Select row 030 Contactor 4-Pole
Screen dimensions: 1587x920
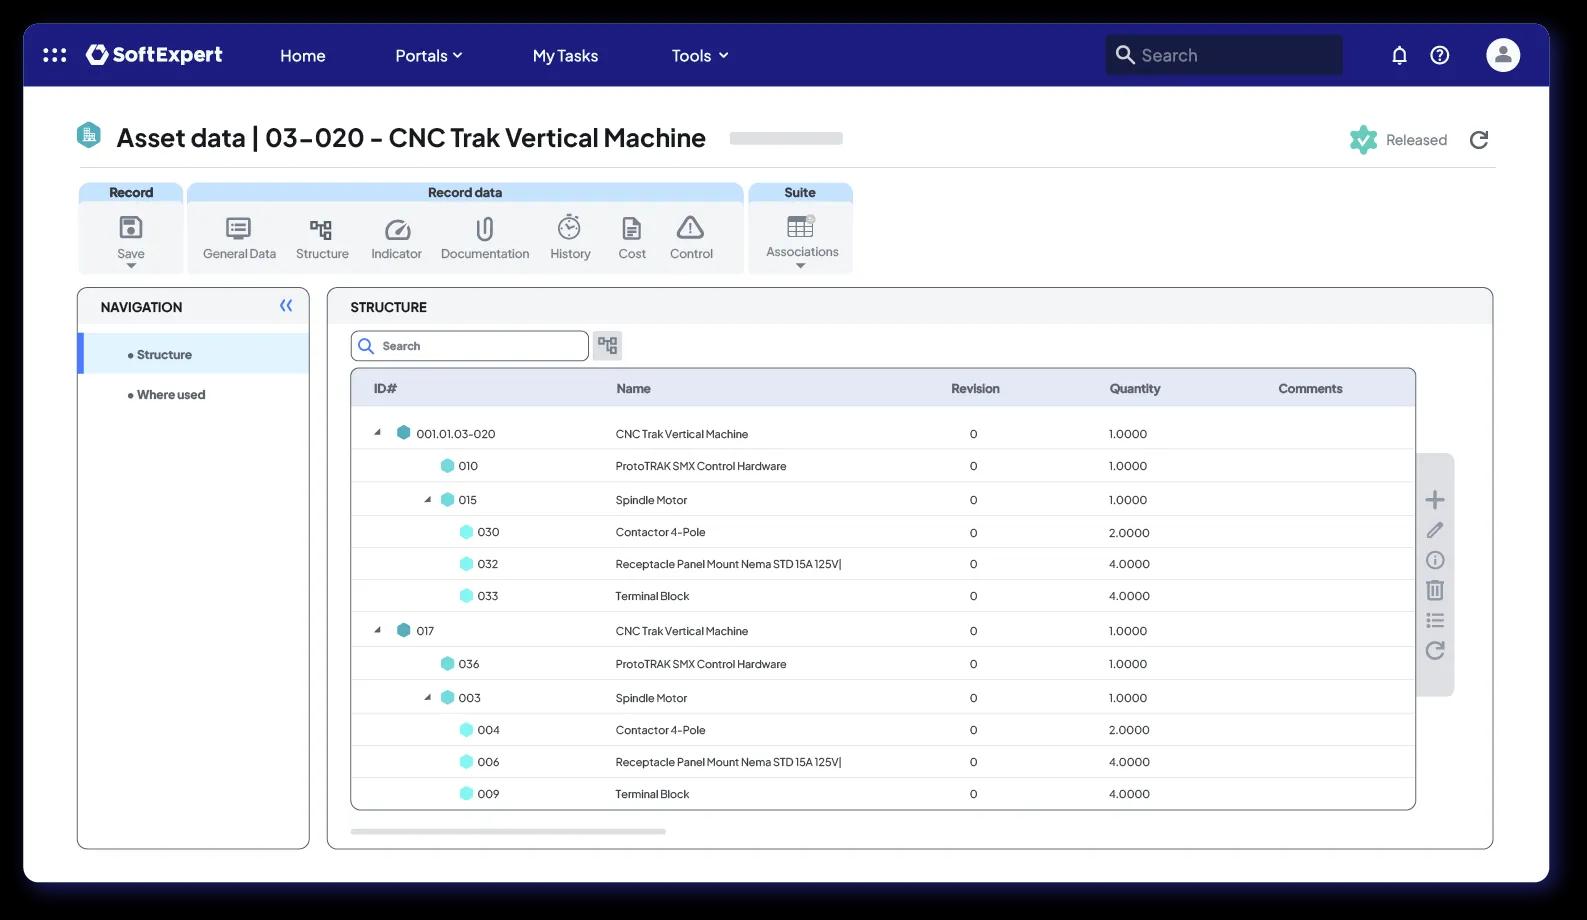point(883,532)
